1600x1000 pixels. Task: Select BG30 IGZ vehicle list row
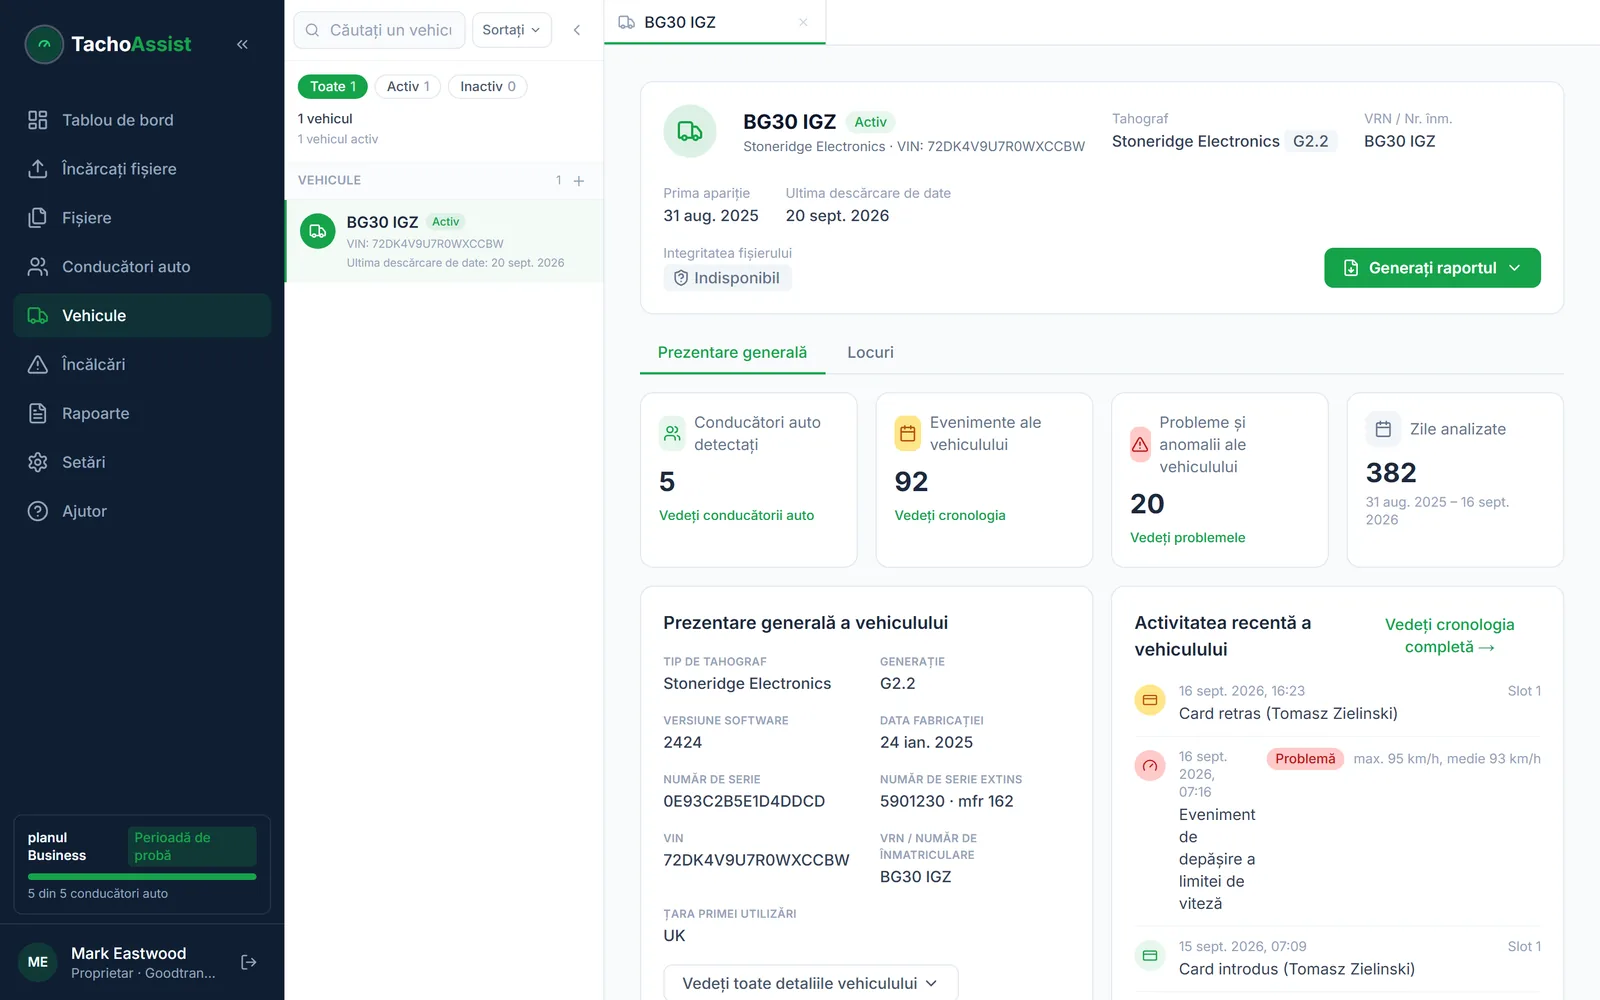[x=444, y=241]
